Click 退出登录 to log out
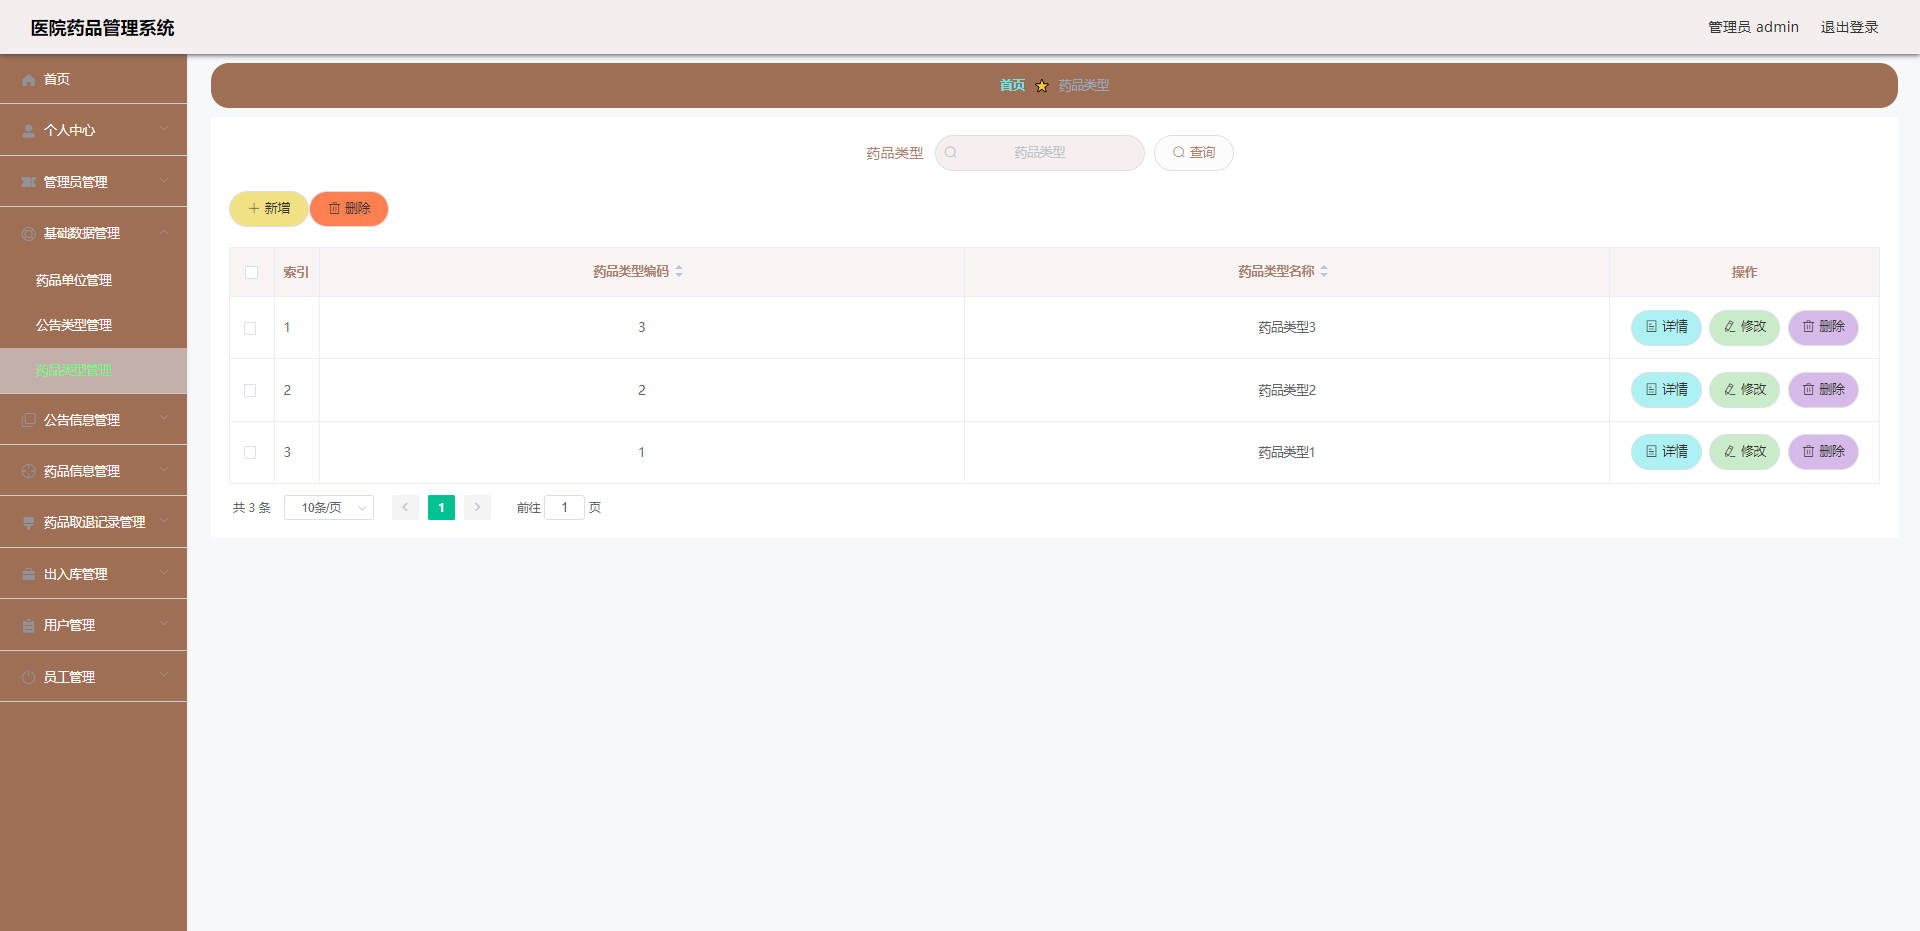Screen dimensions: 1920x931 [1849, 27]
